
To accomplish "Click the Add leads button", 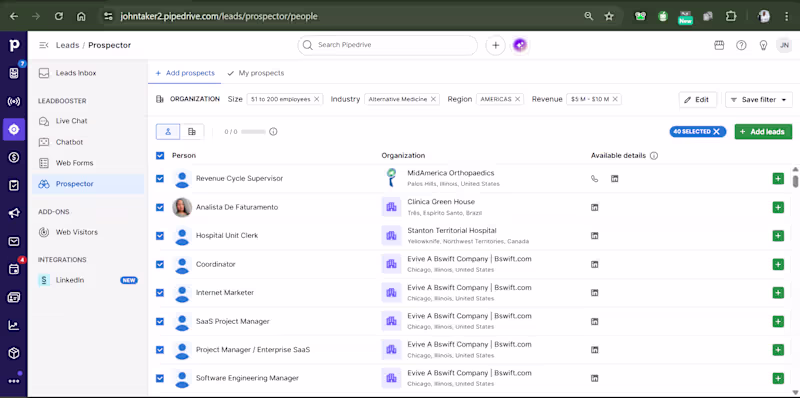I will [763, 132].
